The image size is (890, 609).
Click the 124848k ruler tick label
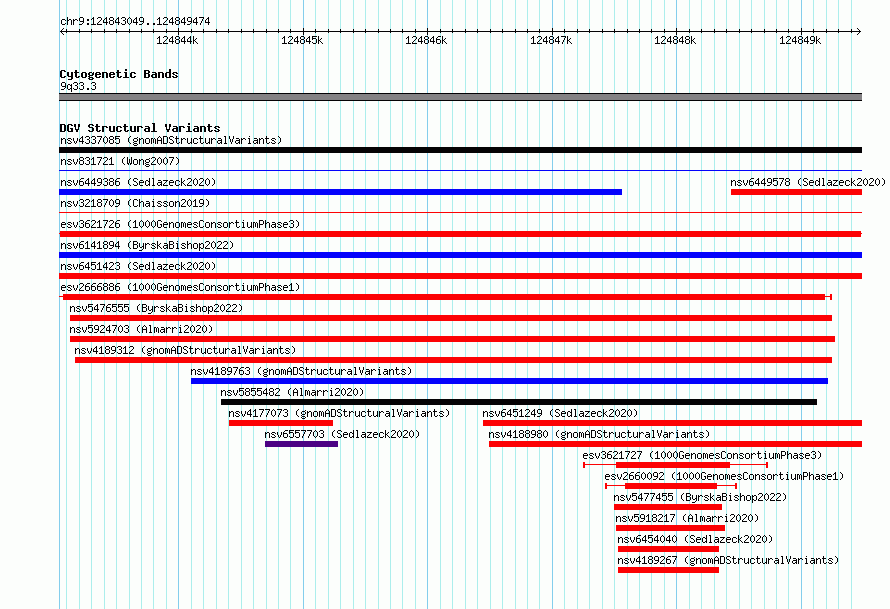click(x=675, y=40)
